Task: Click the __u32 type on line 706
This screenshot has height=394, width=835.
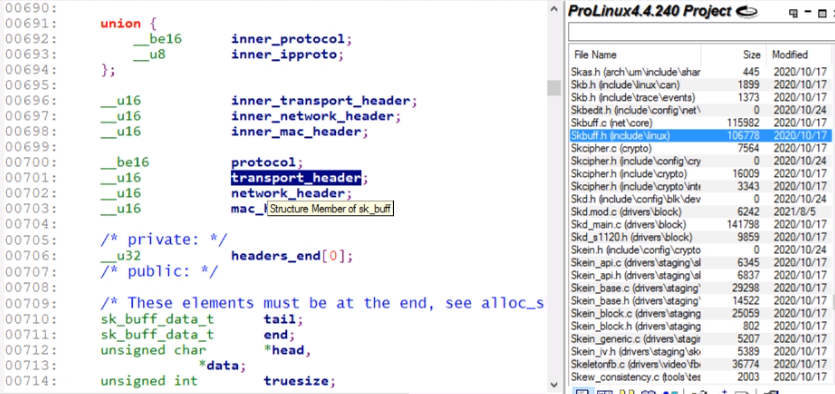Action: click(120, 256)
